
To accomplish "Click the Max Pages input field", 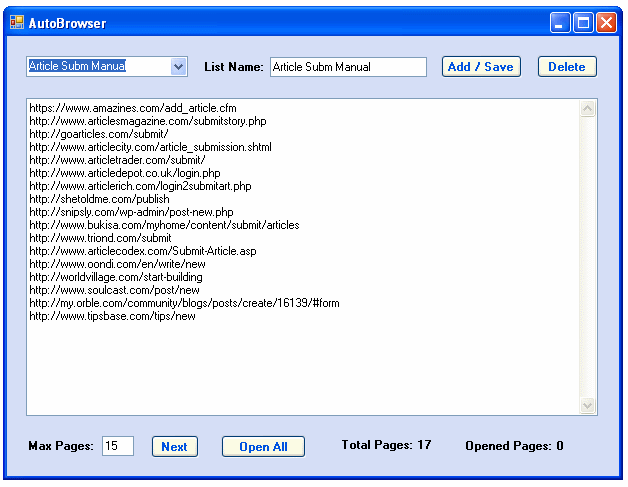I will coord(118,446).
